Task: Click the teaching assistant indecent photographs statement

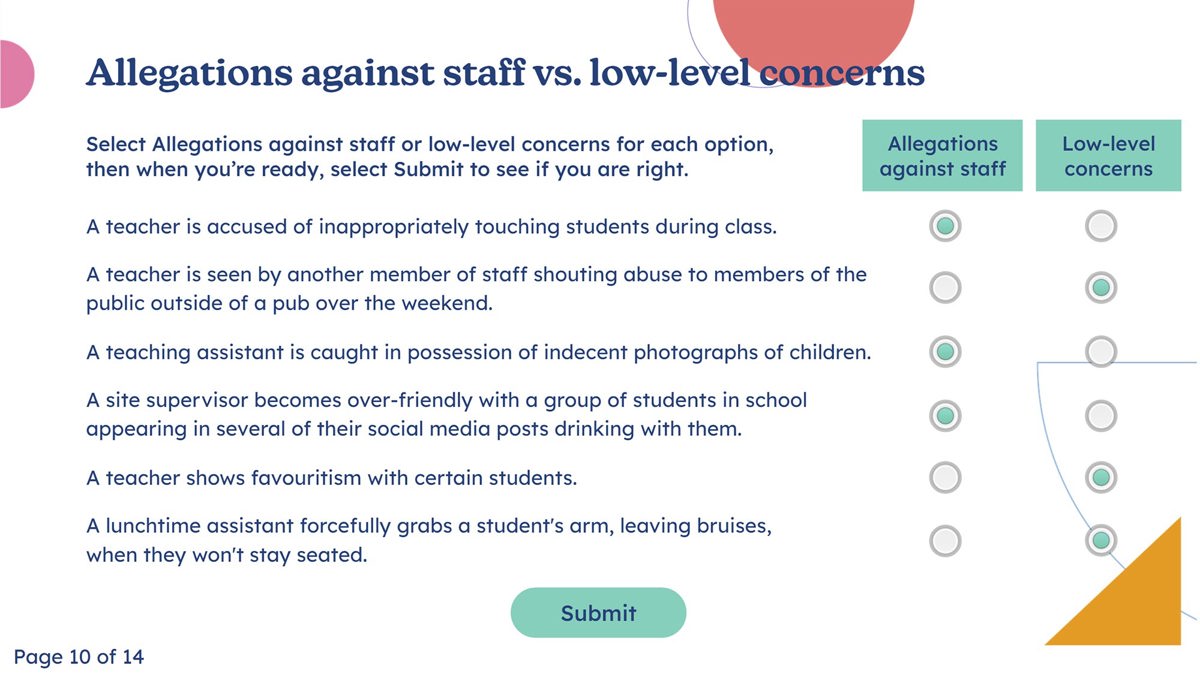Action: (x=478, y=352)
